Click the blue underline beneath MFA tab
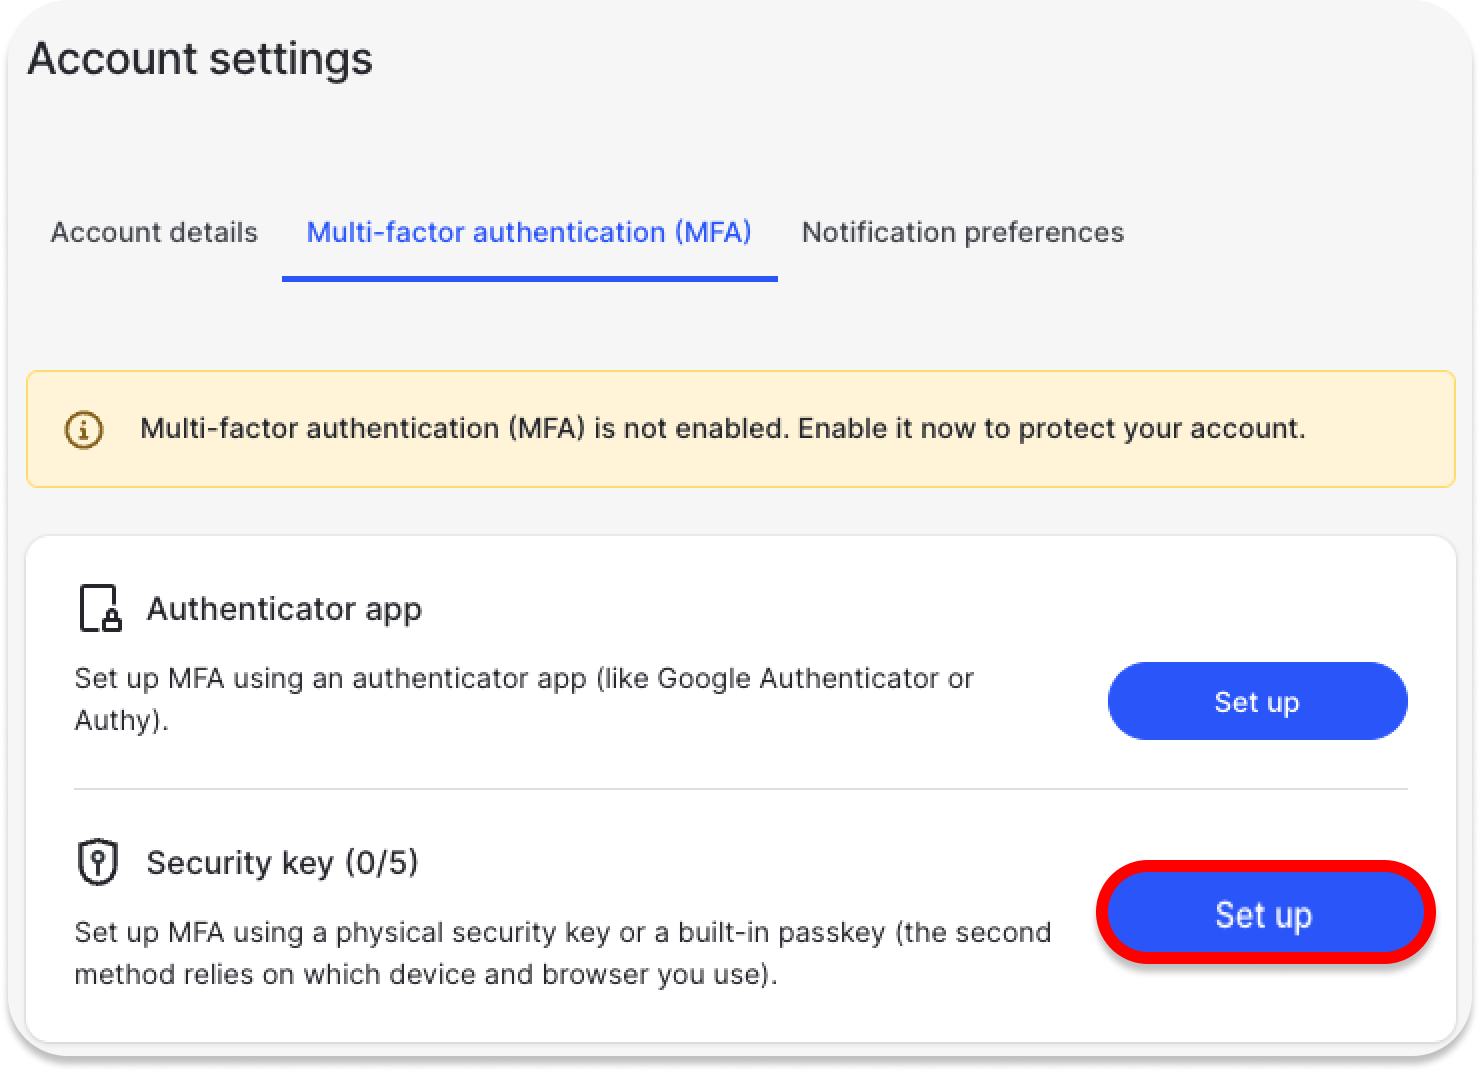Image resolution: width=1480 pixels, height=1072 pixels. [529, 279]
